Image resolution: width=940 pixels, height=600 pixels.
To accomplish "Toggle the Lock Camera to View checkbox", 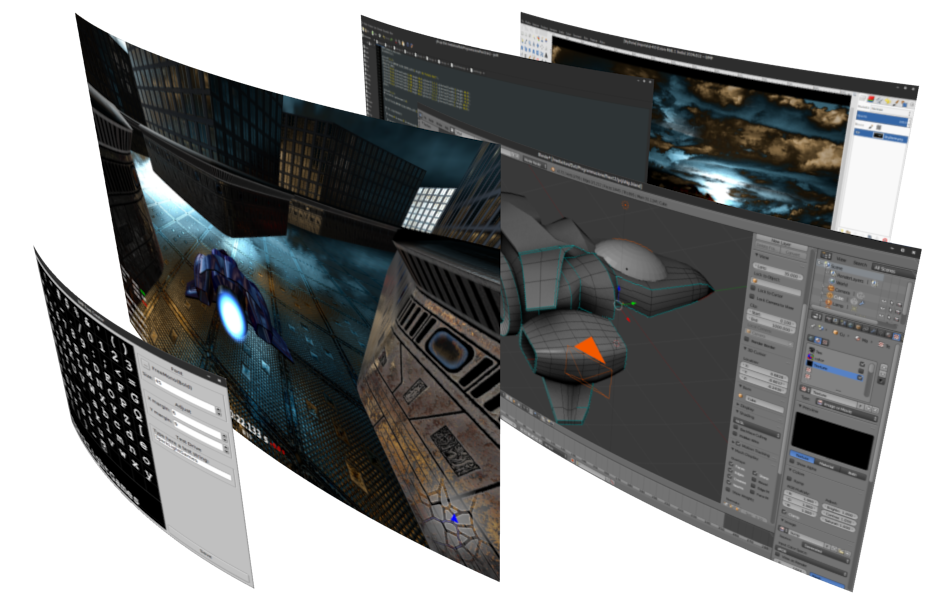I will (x=754, y=297).
